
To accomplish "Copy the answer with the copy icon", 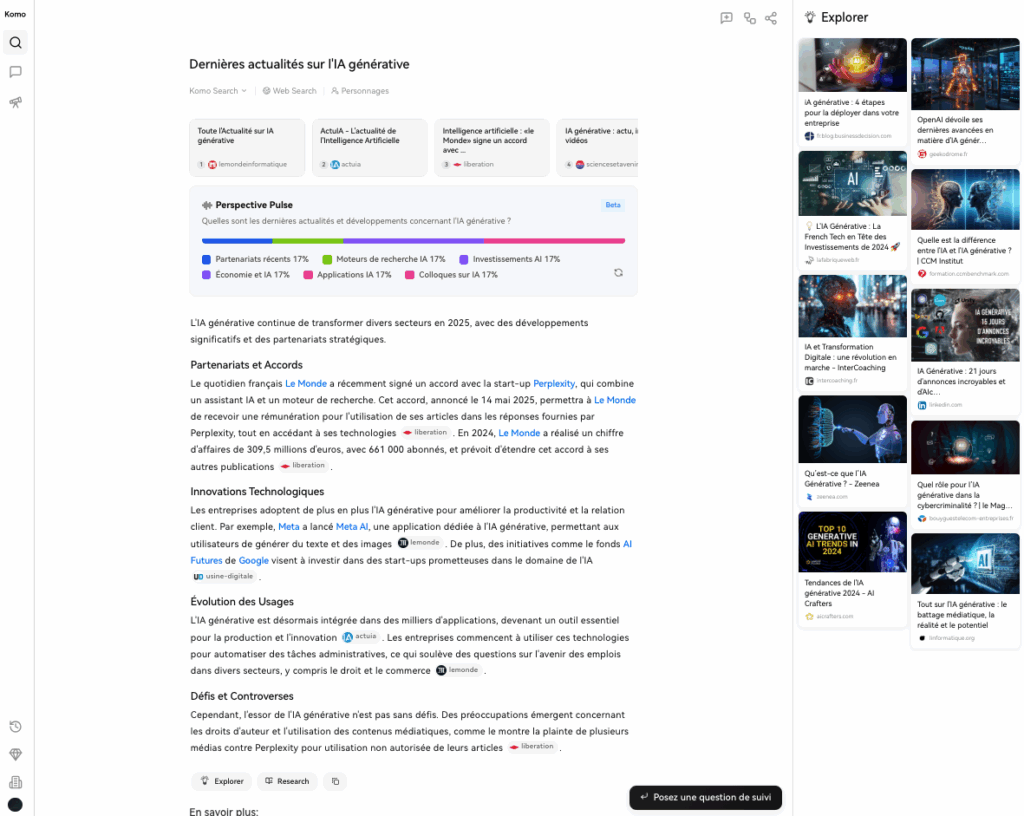I will coord(335,781).
